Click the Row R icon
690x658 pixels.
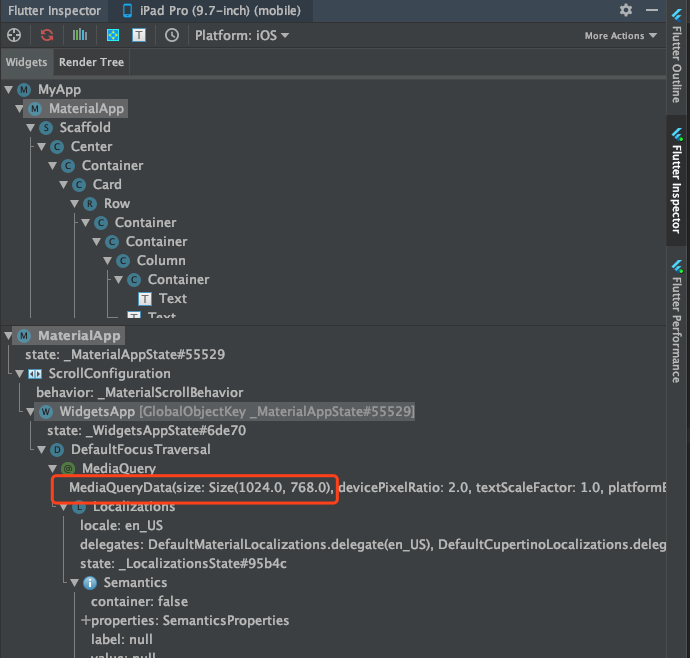(x=90, y=203)
